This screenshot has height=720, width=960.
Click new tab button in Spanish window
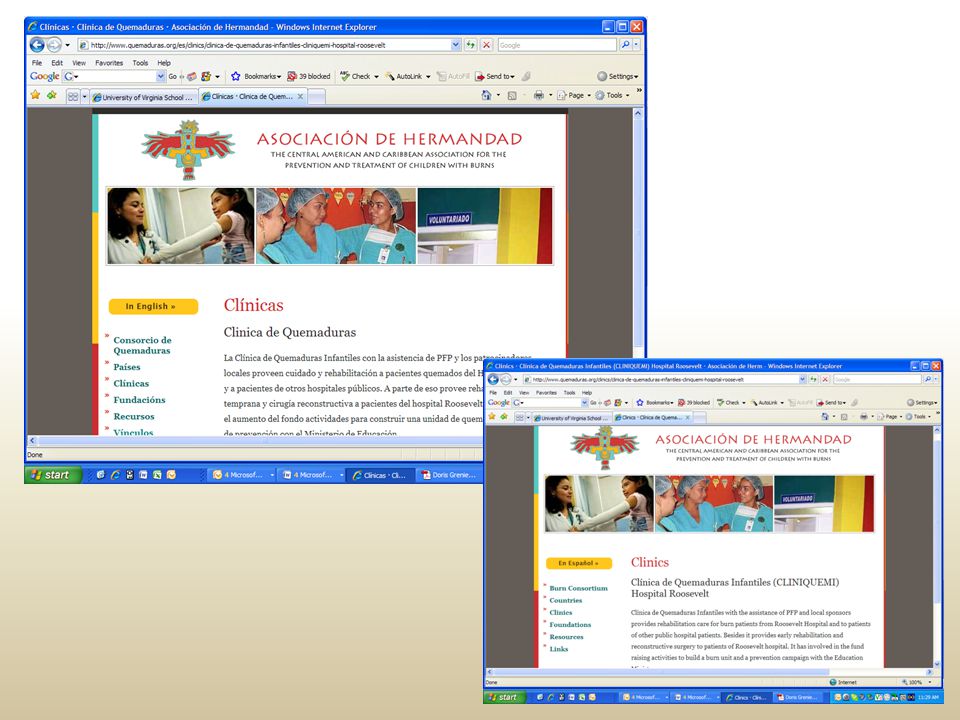[x=317, y=97]
